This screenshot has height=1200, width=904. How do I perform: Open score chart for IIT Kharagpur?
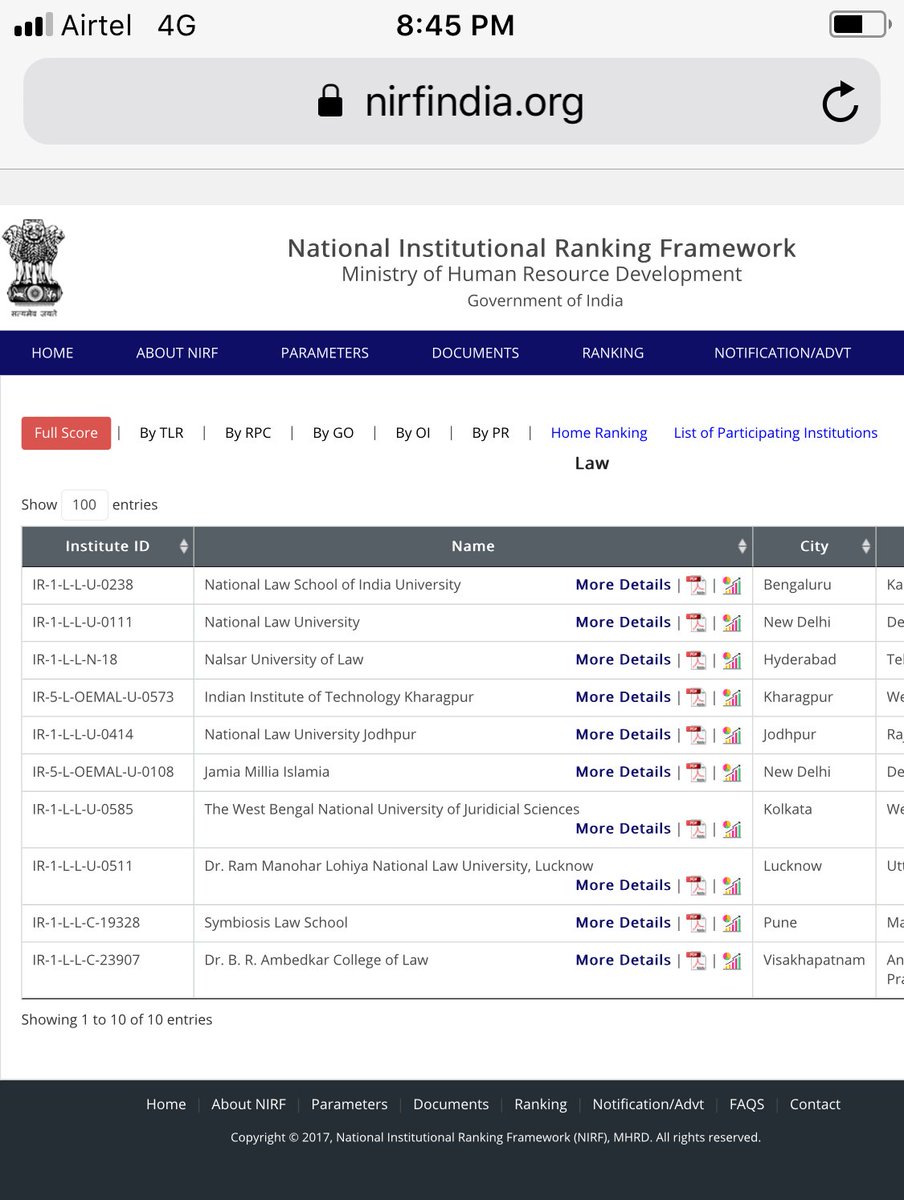(732, 697)
